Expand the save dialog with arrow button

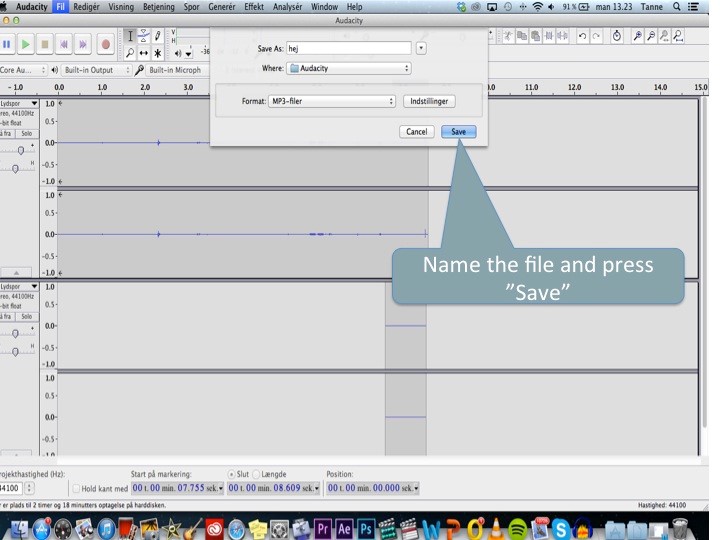coord(421,48)
